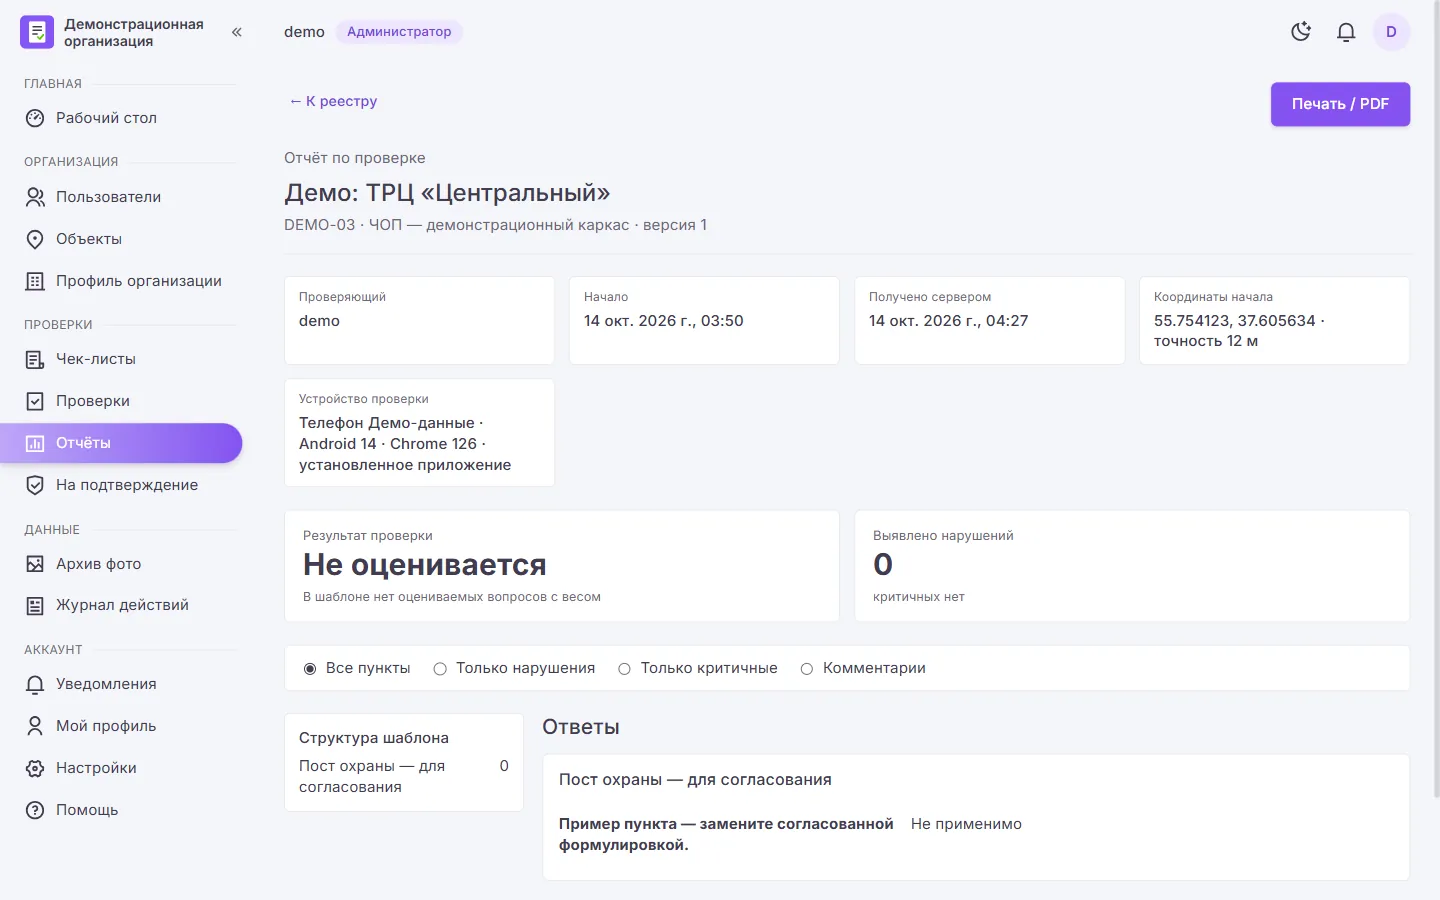Select the Все пункты radio button
This screenshot has height=900, width=1440.
click(x=310, y=669)
